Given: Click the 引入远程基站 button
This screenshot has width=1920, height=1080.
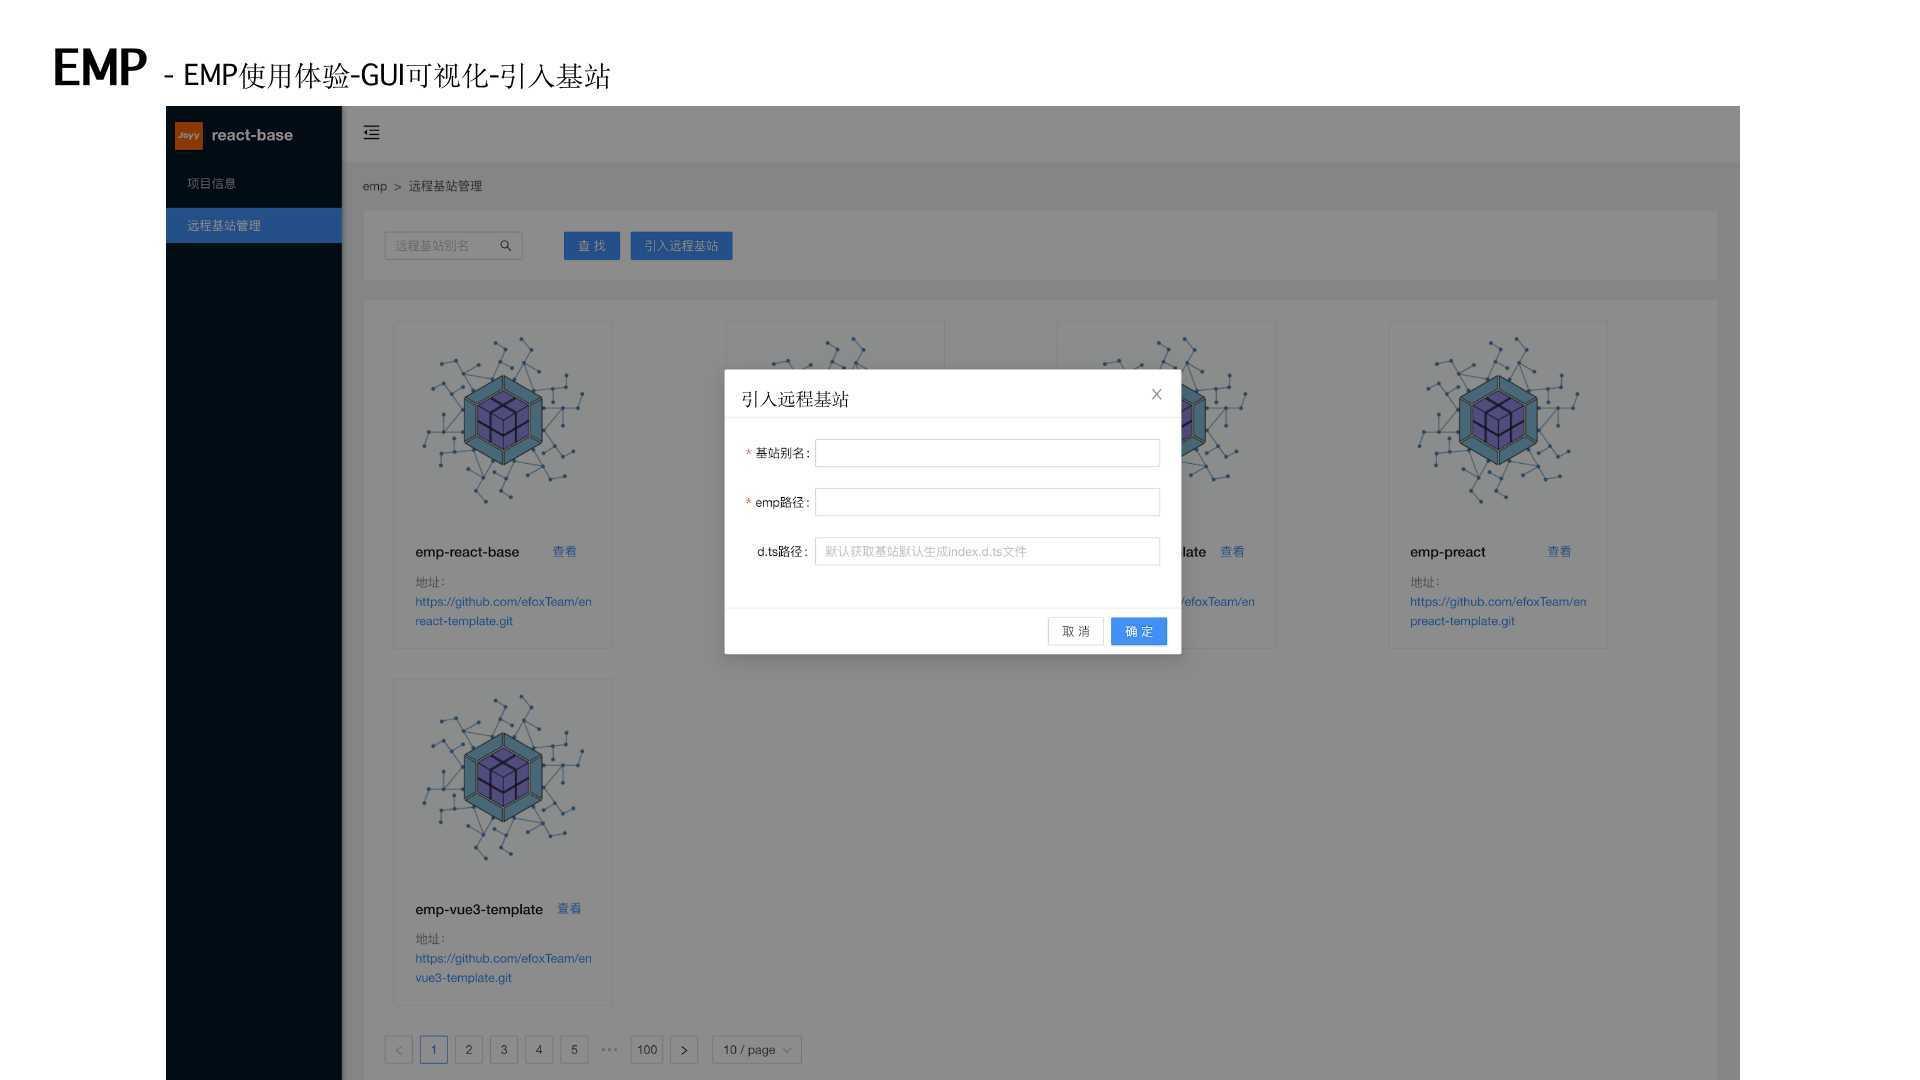Looking at the screenshot, I should 681,245.
